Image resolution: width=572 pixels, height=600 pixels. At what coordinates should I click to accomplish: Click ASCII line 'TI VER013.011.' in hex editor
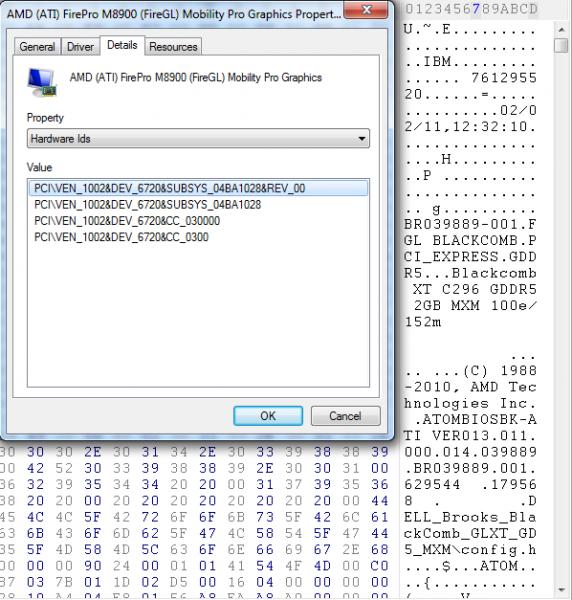point(470,436)
